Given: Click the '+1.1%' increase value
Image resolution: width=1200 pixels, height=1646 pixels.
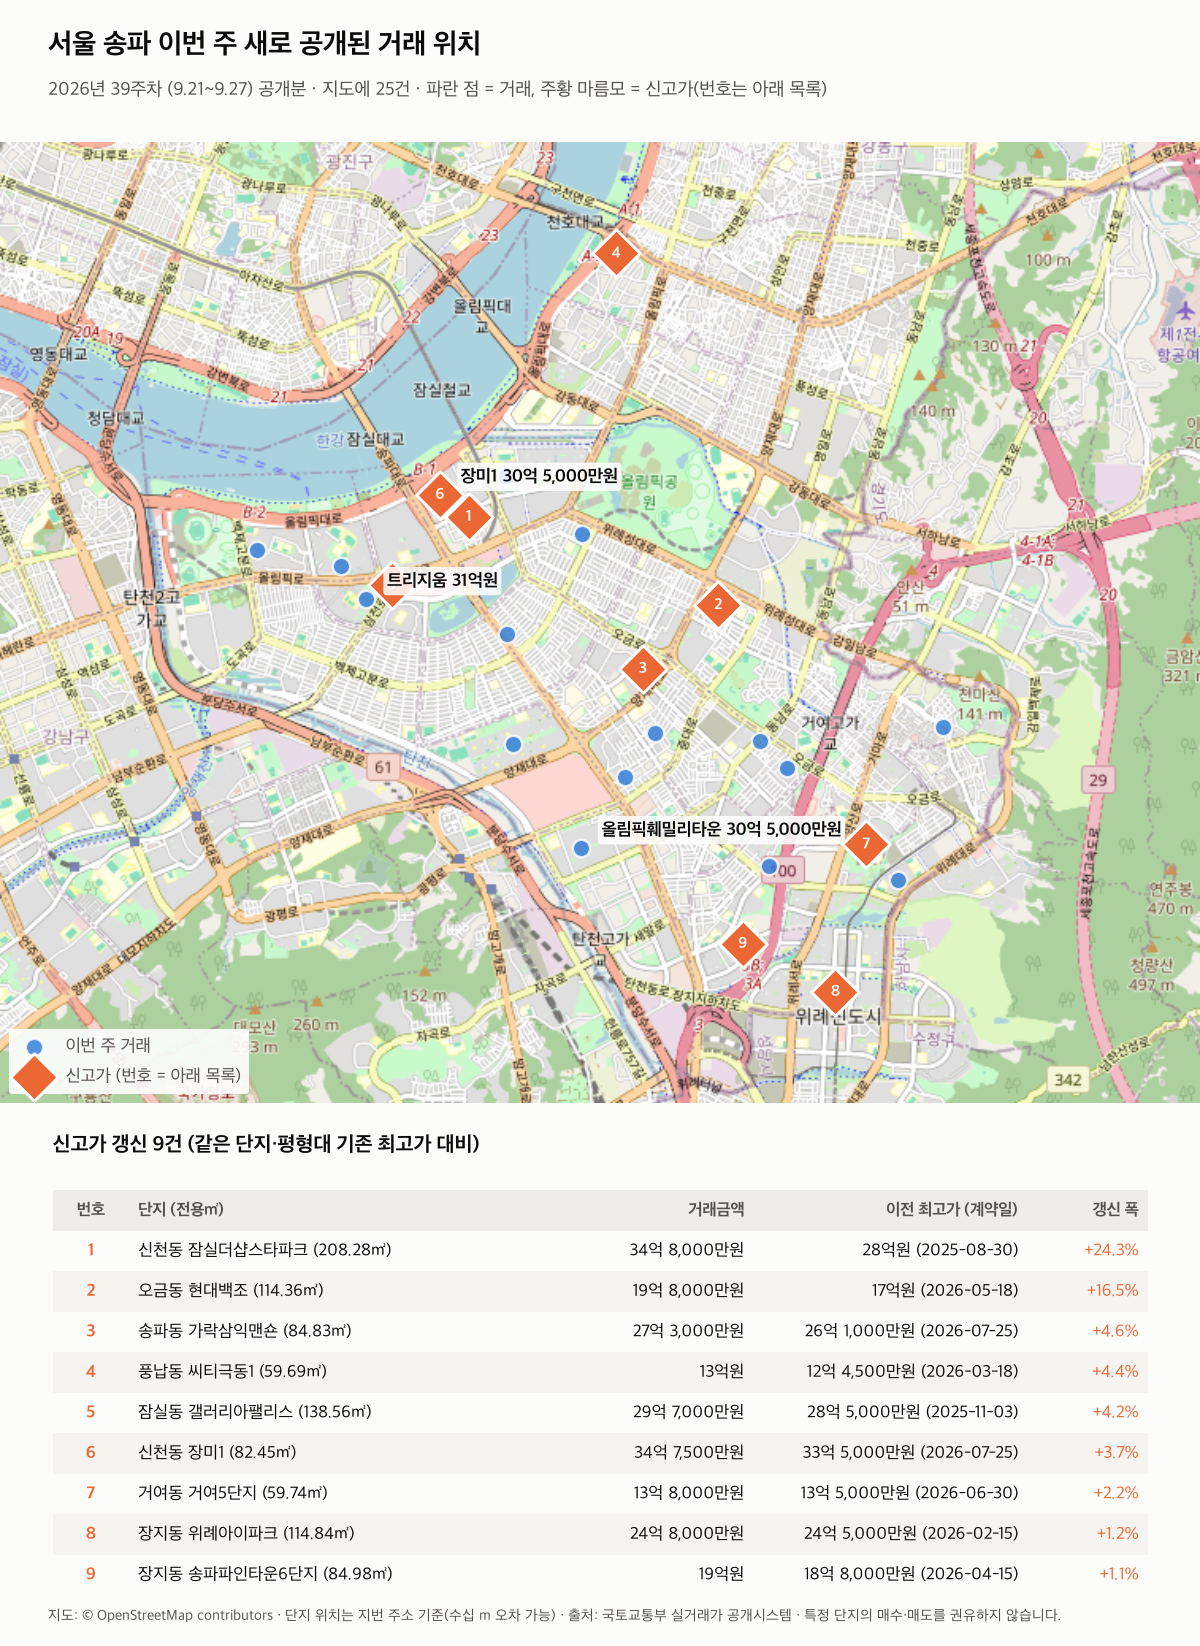Looking at the screenshot, I should click(1119, 1574).
